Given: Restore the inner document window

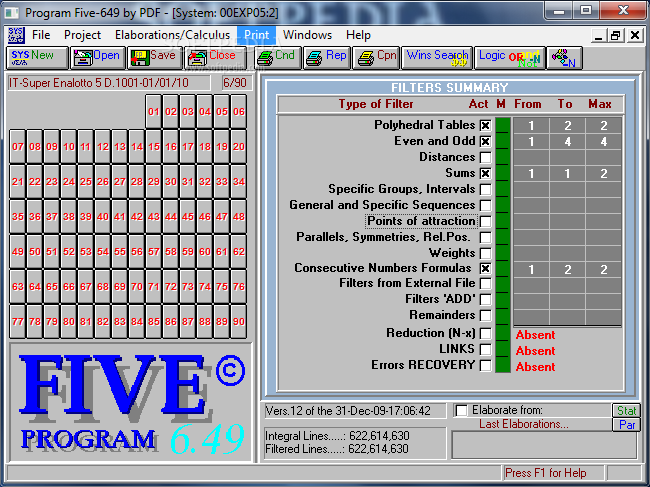Looking at the screenshot, I should (616, 36).
